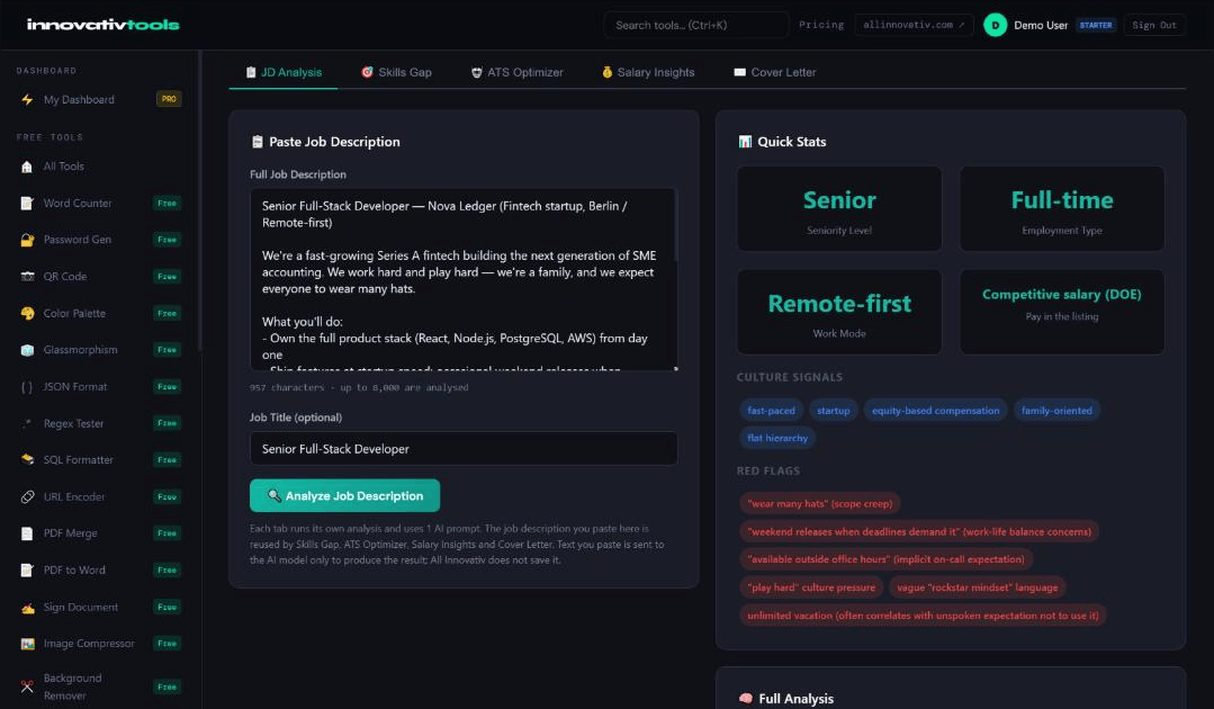Click the Sign Out button
1214x709 pixels.
coord(1154,25)
